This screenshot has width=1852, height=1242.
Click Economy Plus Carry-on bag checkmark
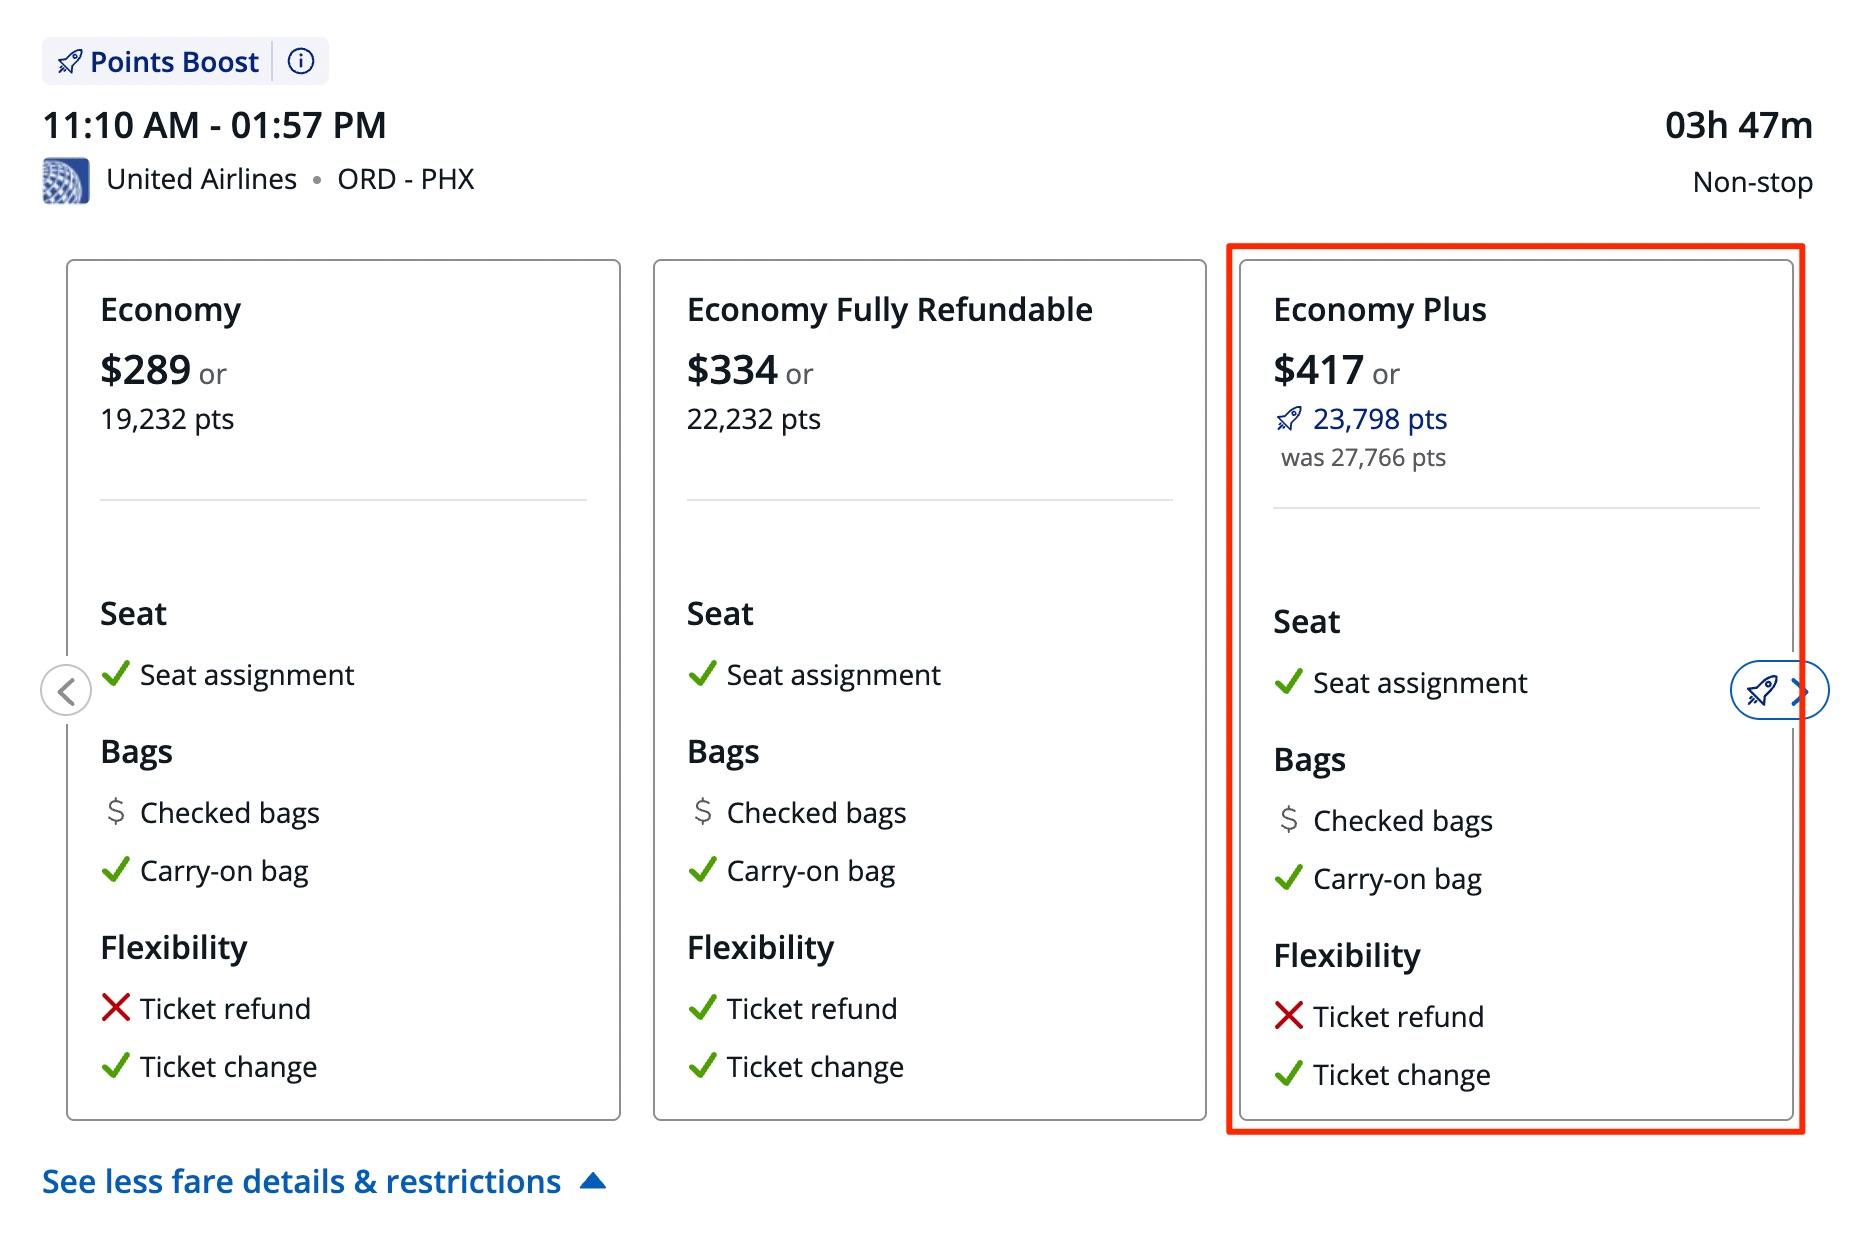coord(1289,877)
